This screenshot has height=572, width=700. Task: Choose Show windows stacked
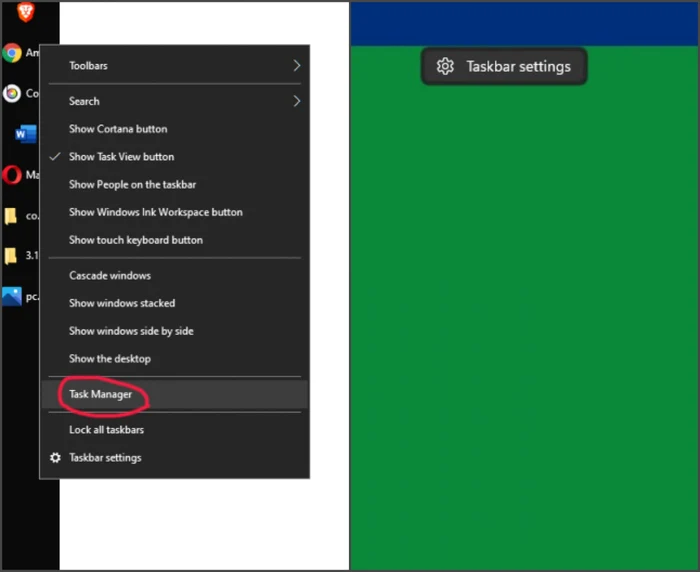175,303
